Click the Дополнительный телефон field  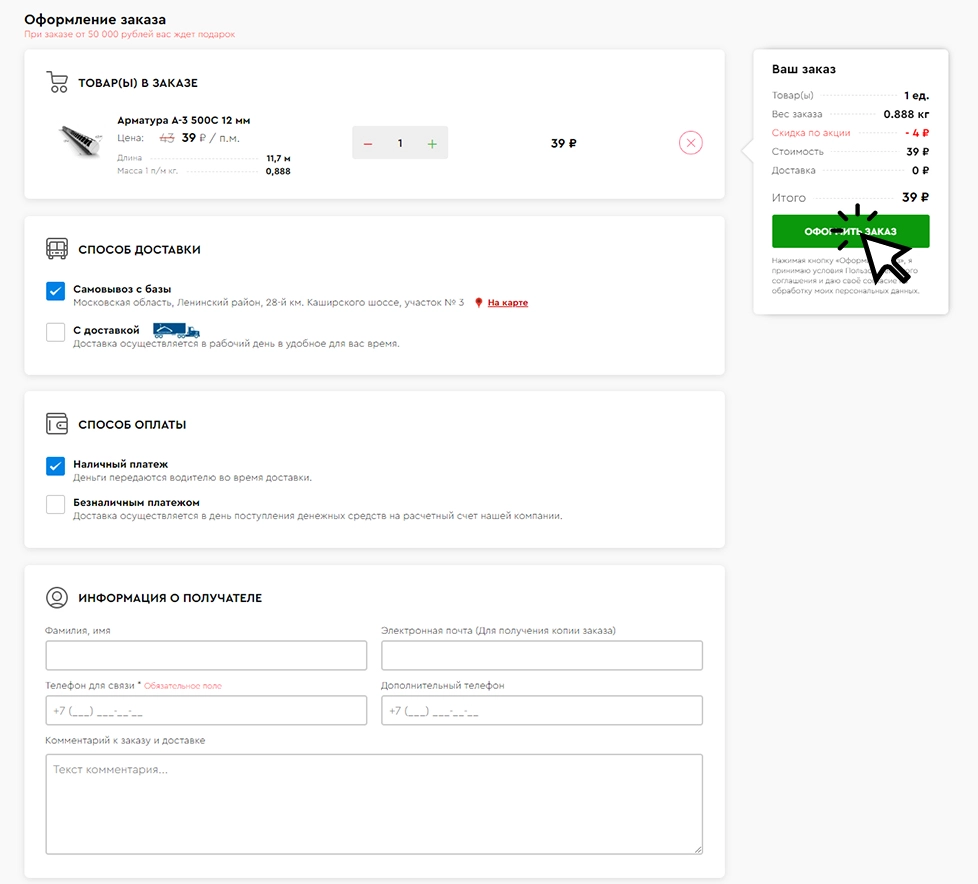542,710
